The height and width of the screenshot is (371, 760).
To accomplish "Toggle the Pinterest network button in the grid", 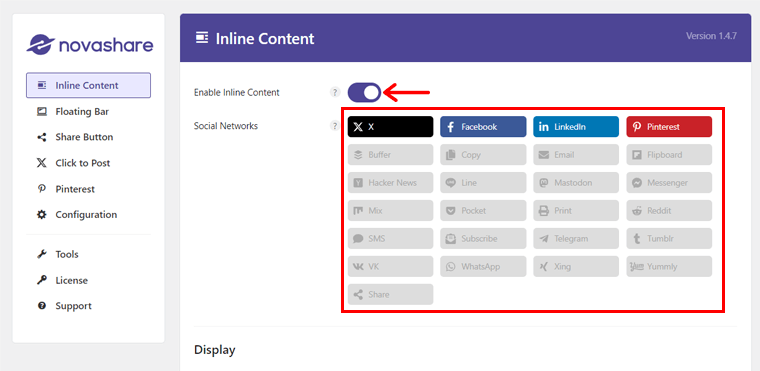I will (669, 127).
